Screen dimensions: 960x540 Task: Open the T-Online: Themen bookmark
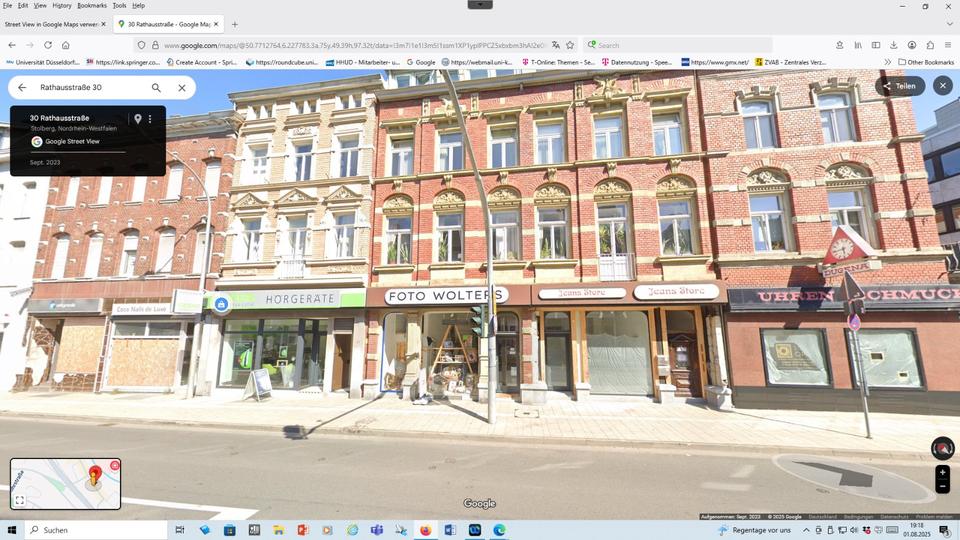coord(558,62)
